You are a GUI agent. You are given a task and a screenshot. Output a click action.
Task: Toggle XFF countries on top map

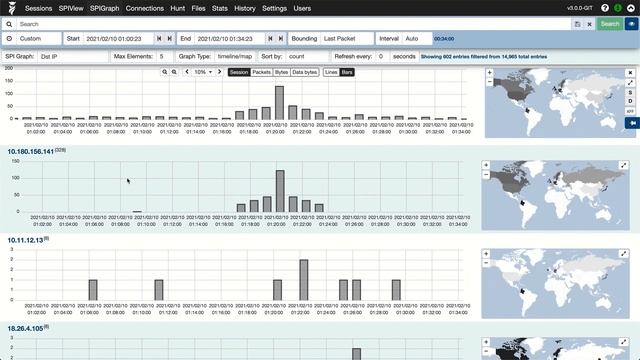[630, 111]
